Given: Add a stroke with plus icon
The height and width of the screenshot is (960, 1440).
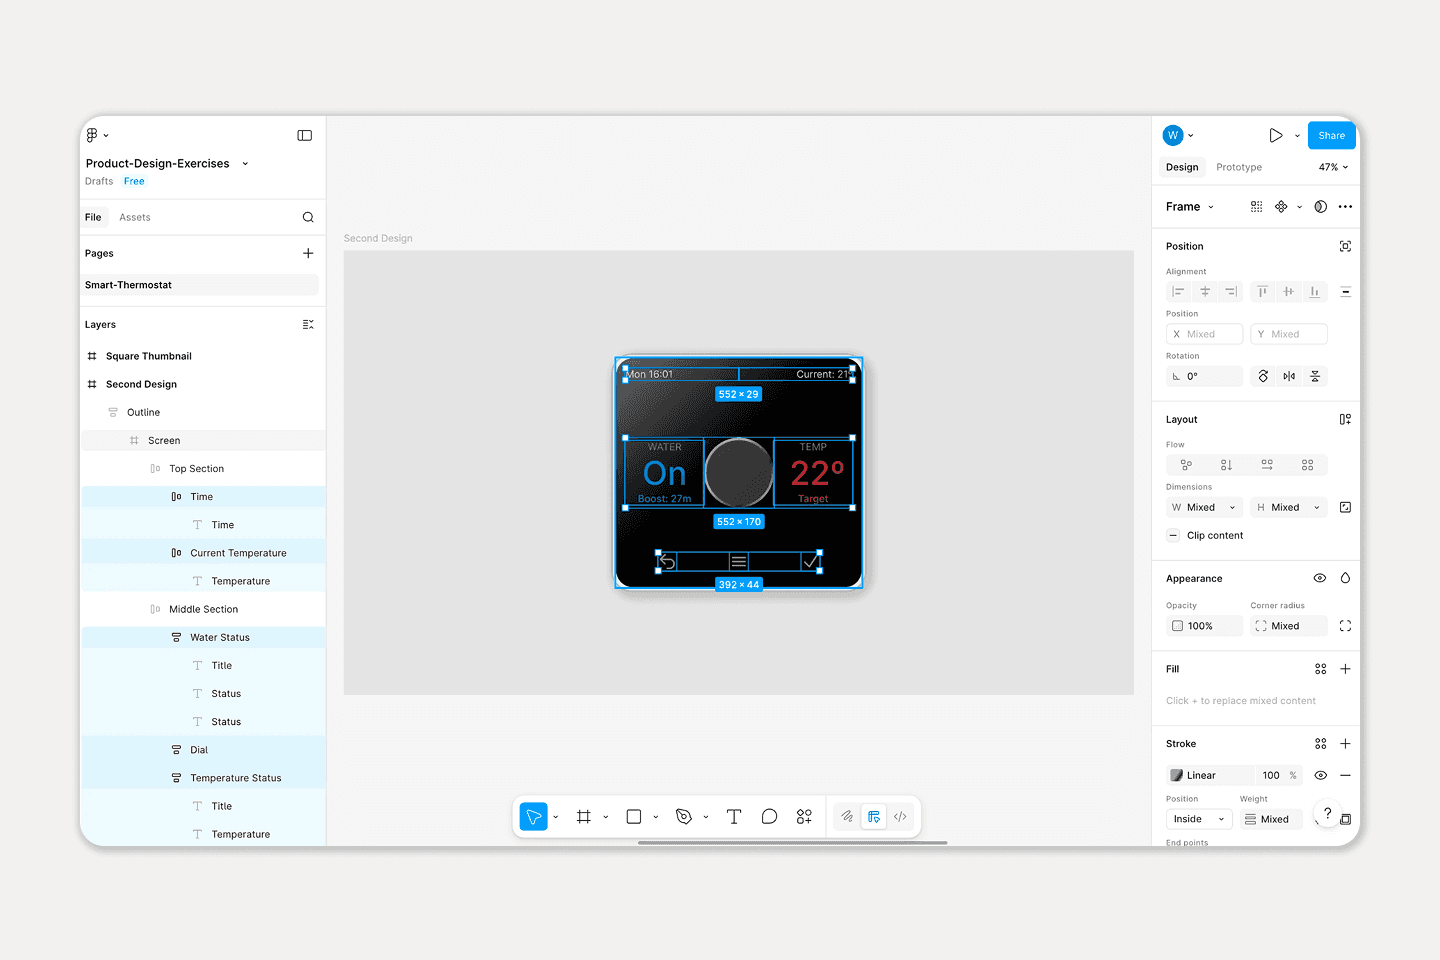Looking at the screenshot, I should tap(1345, 744).
